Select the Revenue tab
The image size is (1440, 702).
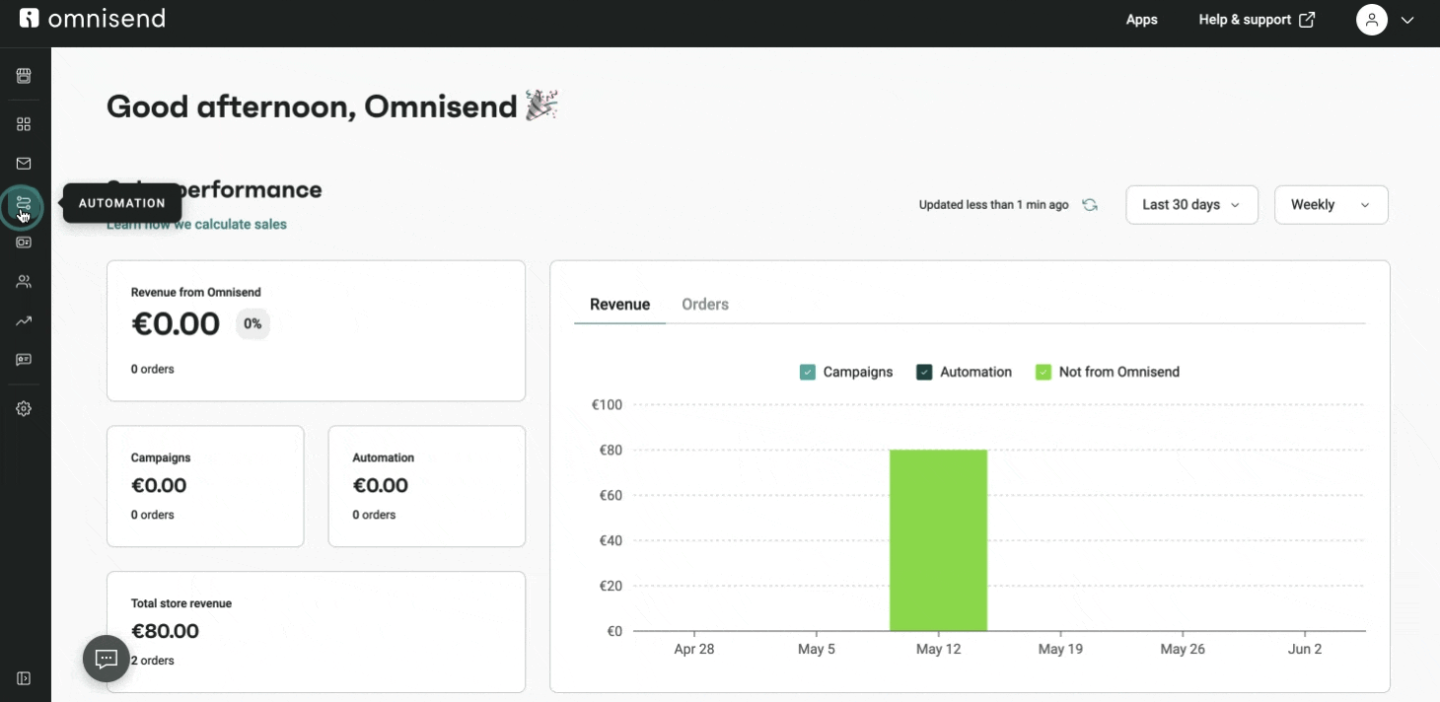click(619, 305)
